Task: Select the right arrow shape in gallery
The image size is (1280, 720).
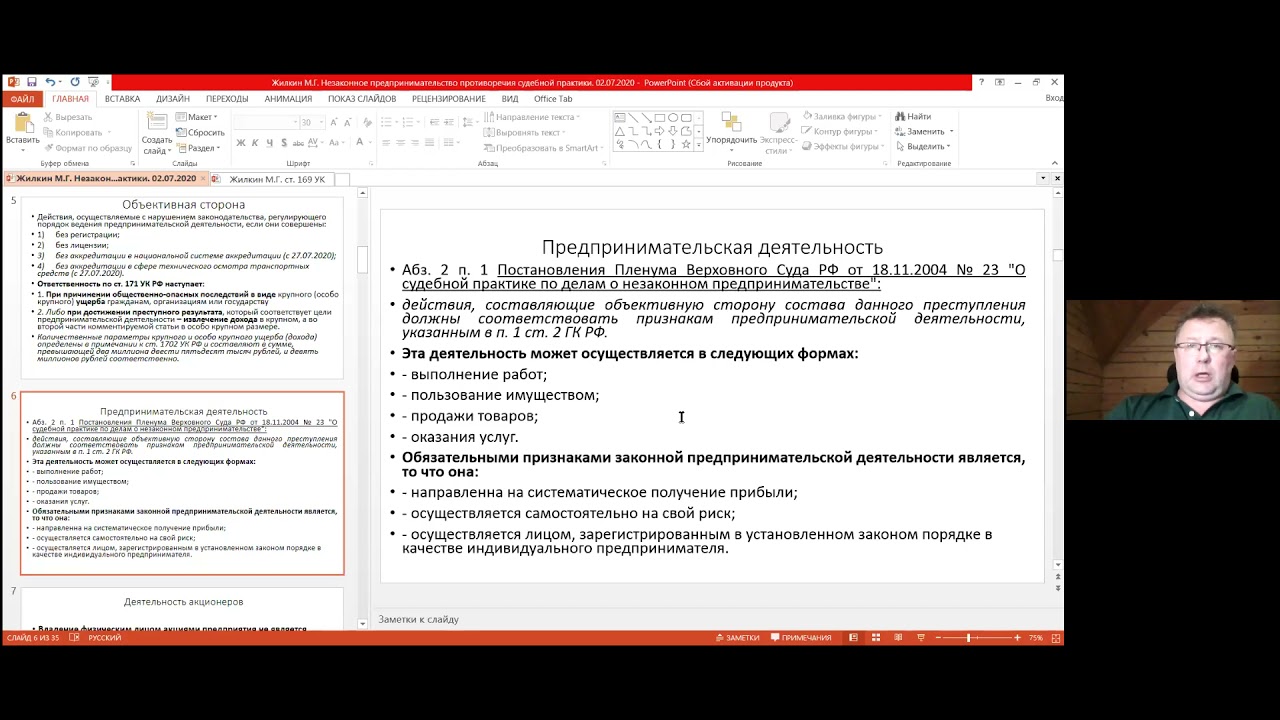Action: point(660,131)
